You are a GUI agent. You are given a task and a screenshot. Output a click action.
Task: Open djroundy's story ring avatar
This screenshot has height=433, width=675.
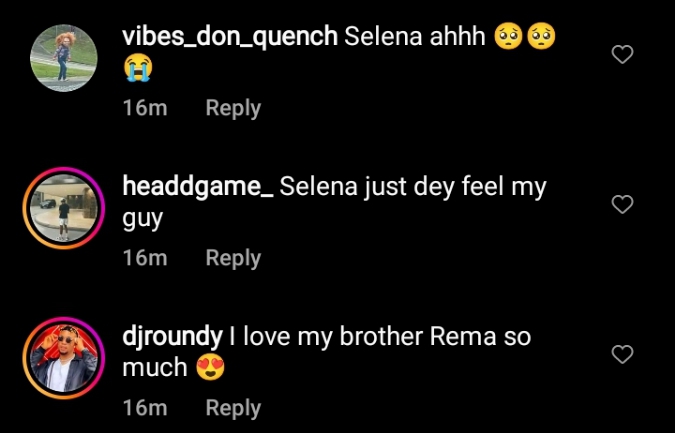(63, 357)
